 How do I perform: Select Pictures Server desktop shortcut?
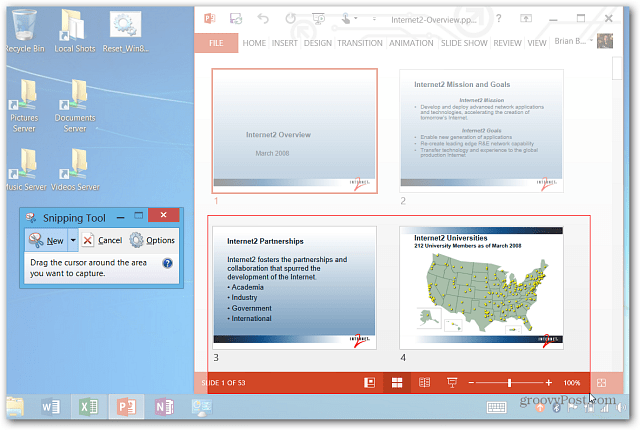24,106
